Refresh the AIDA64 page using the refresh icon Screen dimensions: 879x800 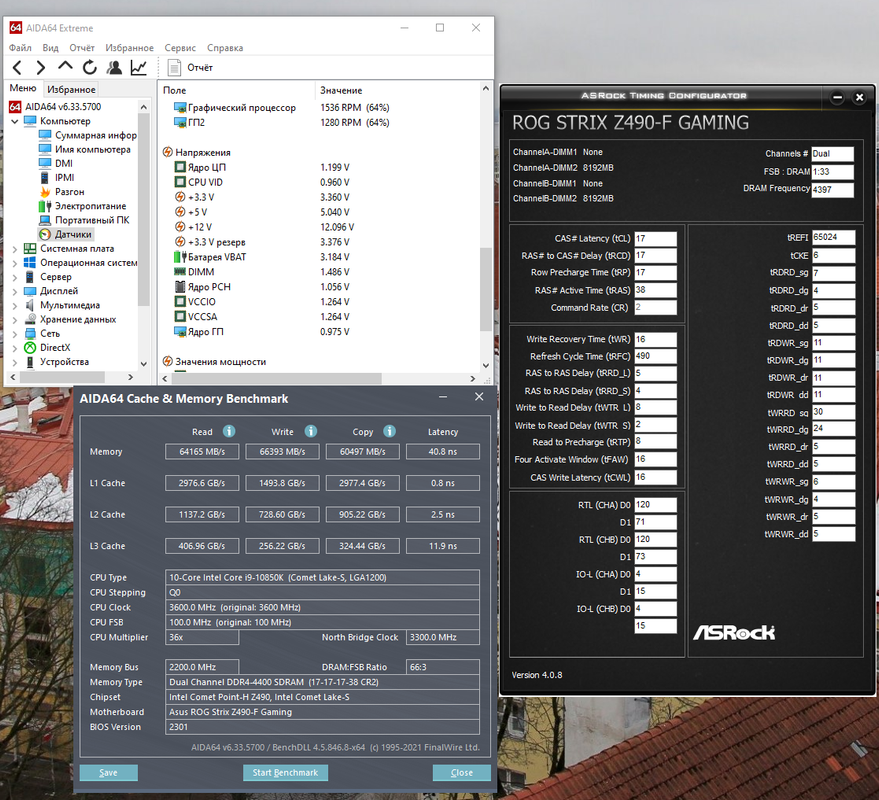click(90, 68)
